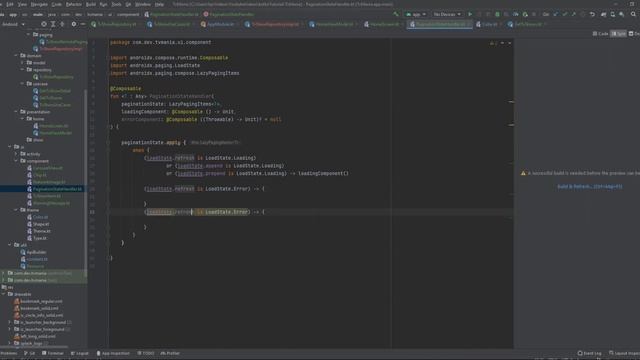Open the Event Log panel
This screenshot has height=360, width=640.
coord(590,353)
